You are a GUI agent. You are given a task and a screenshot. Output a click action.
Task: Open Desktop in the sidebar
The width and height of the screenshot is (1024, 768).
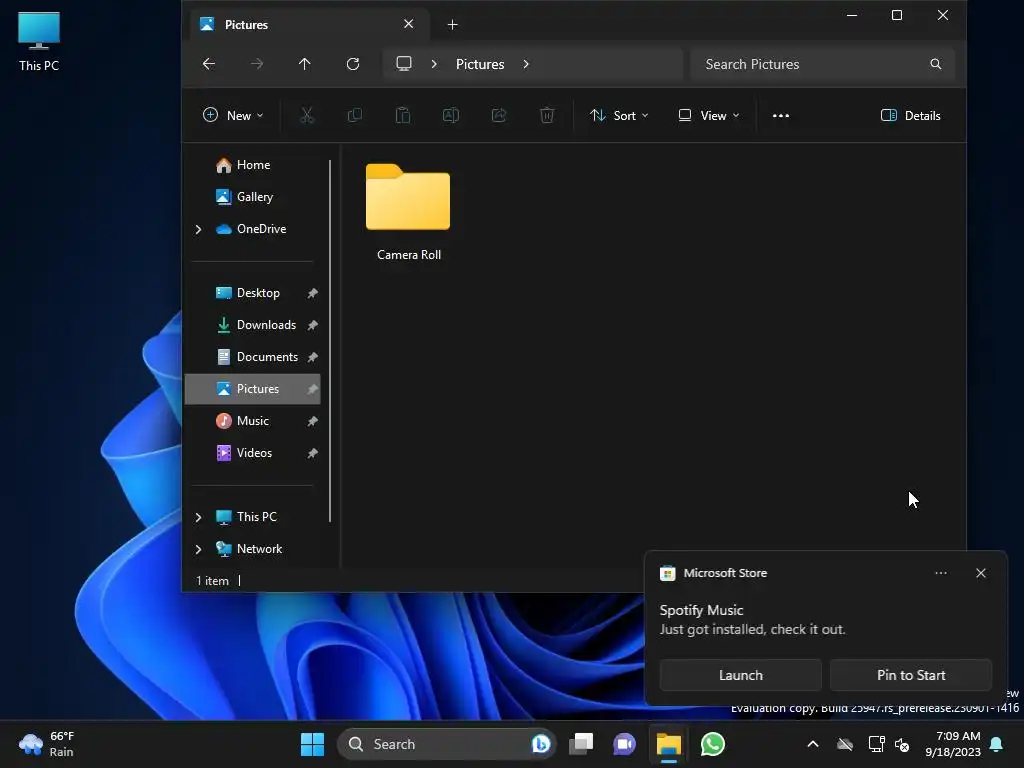pos(252,293)
